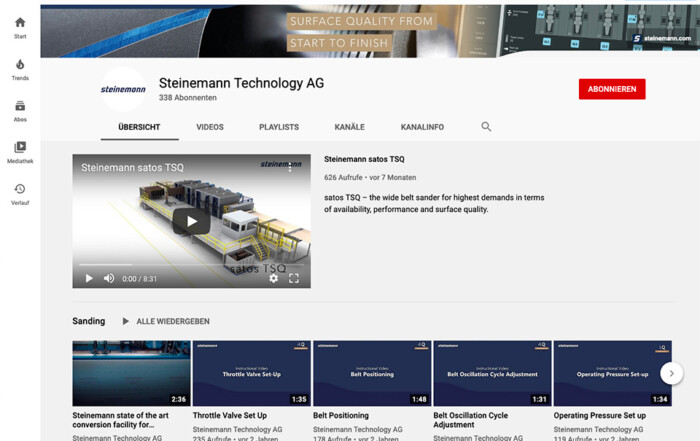The image size is (700, 441).
Task: Open the conversion facility video thumbnail
Action: click(131, 373)
